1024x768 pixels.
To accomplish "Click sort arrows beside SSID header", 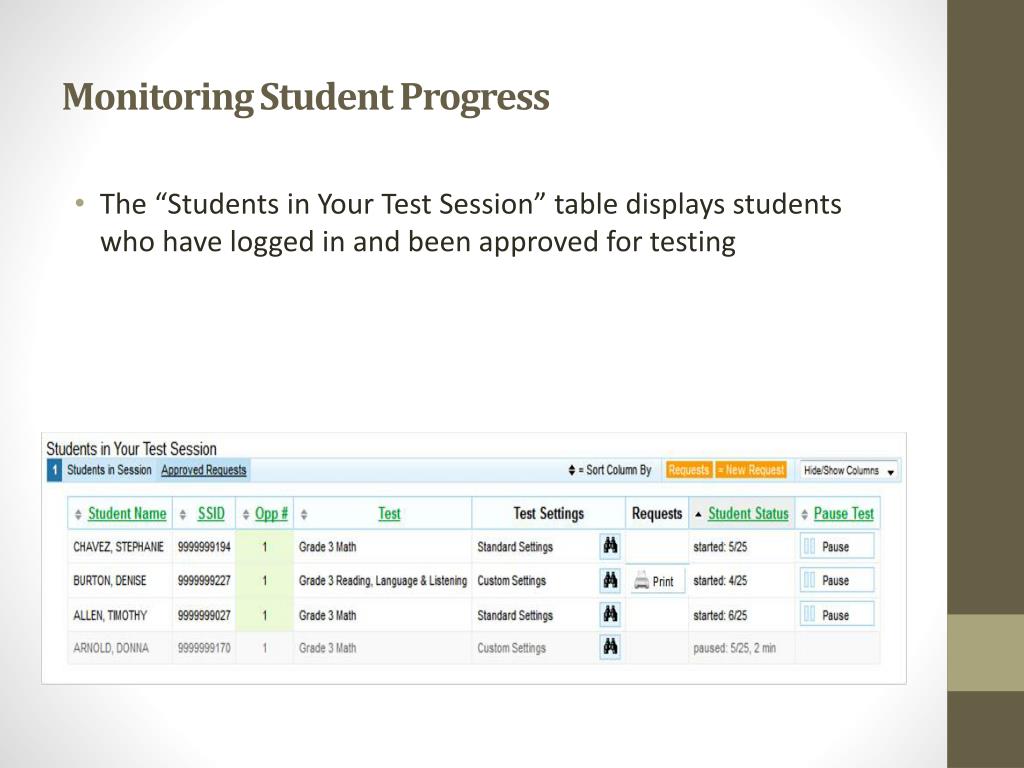I will tap(183, 515).
